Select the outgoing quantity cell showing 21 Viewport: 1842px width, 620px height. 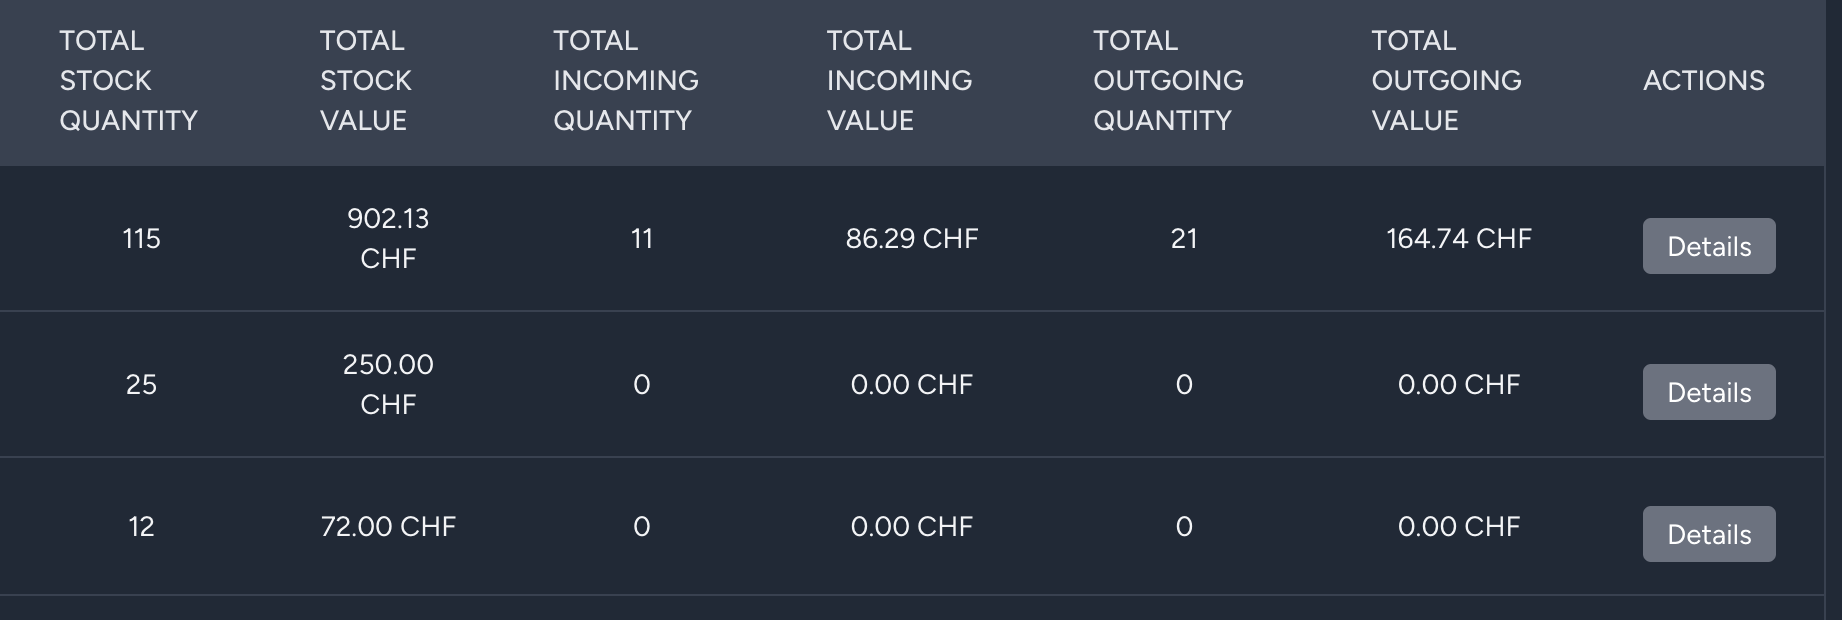pyautogui.click(x=1184, y=239)
